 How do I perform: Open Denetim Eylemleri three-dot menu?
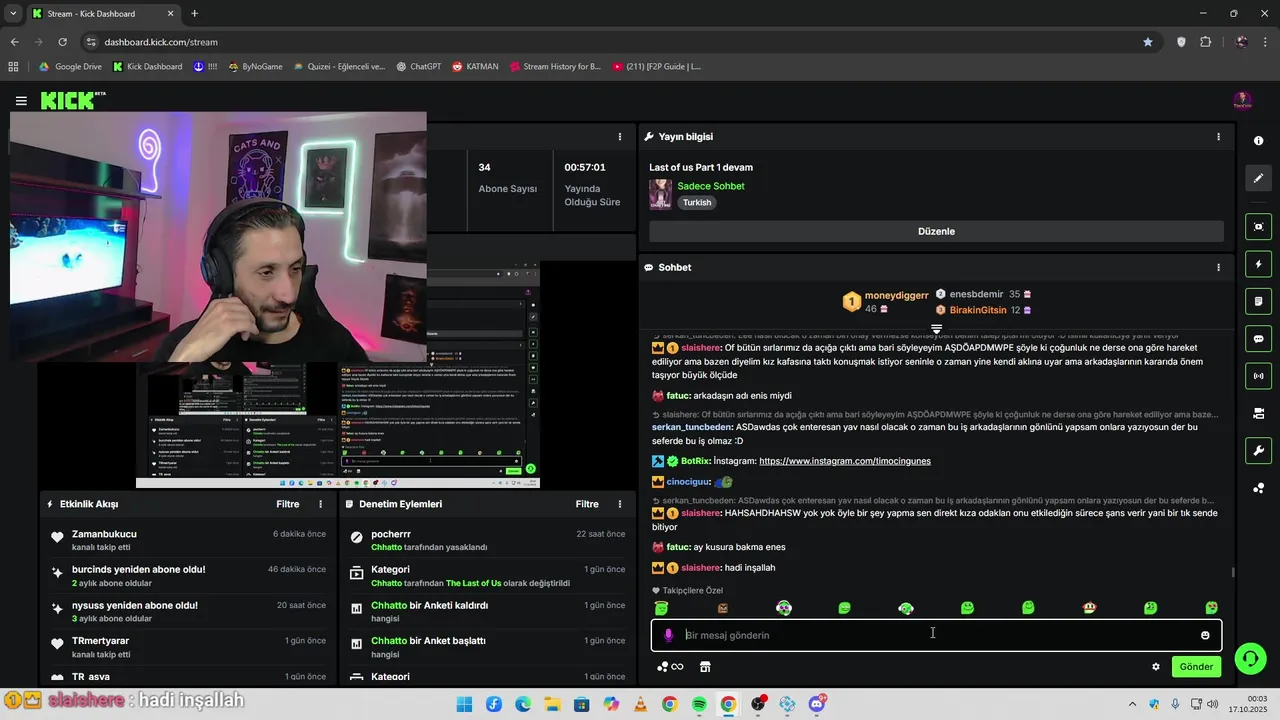click(x=621, y=505)
